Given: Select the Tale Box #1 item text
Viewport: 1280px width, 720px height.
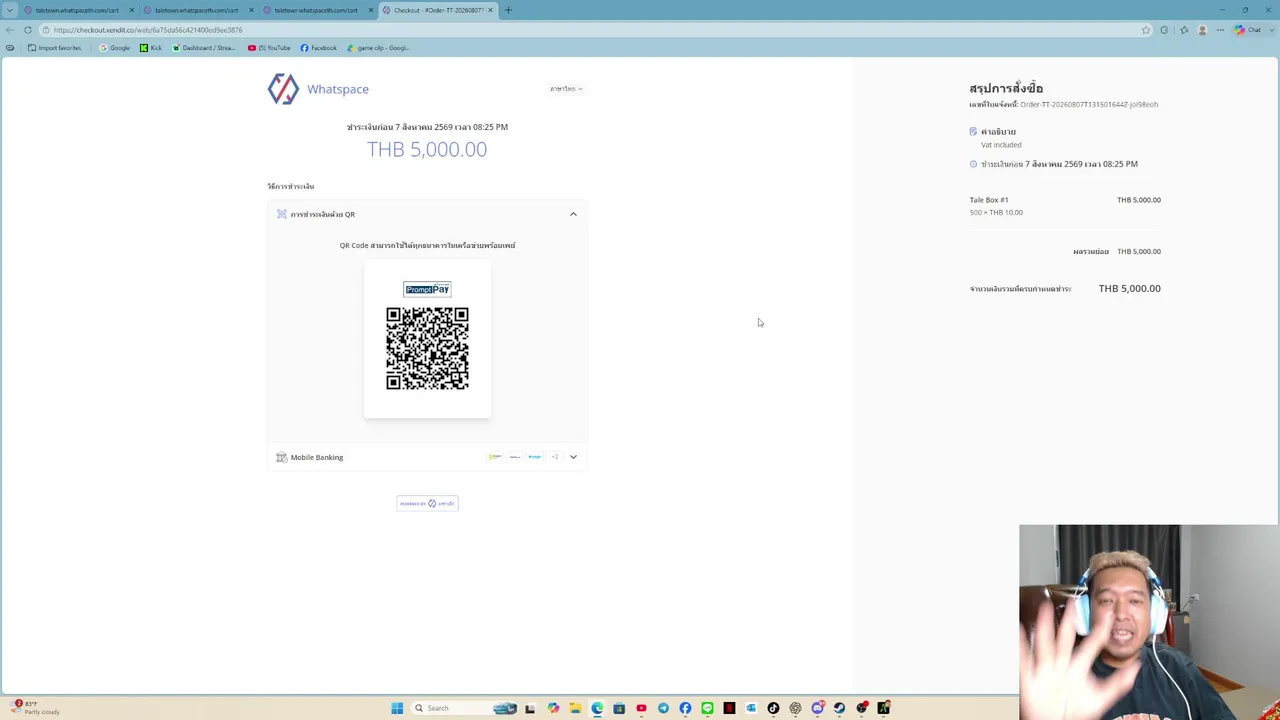Looking at the screenshot, I should click(x=989, y=200).
